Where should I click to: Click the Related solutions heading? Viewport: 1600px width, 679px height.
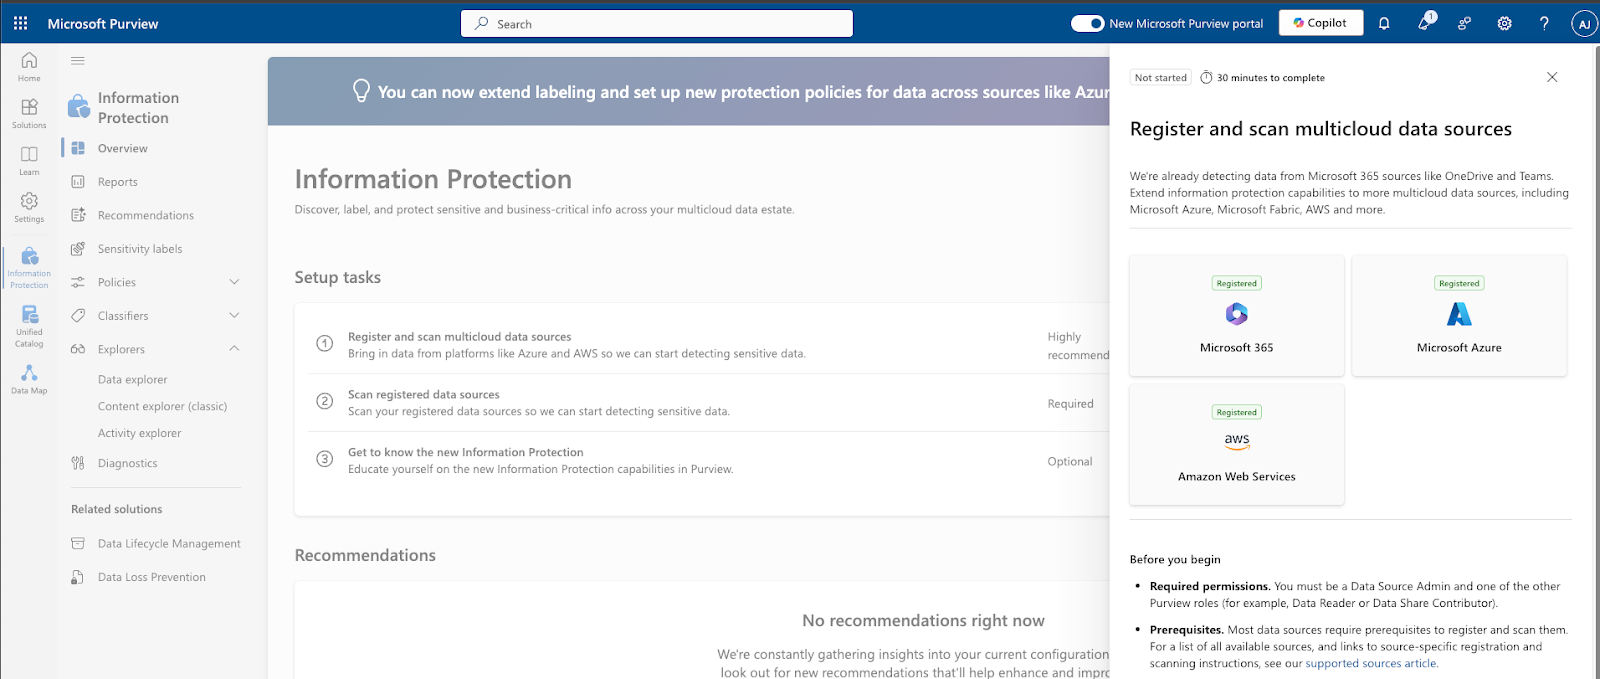coord(116,509)
